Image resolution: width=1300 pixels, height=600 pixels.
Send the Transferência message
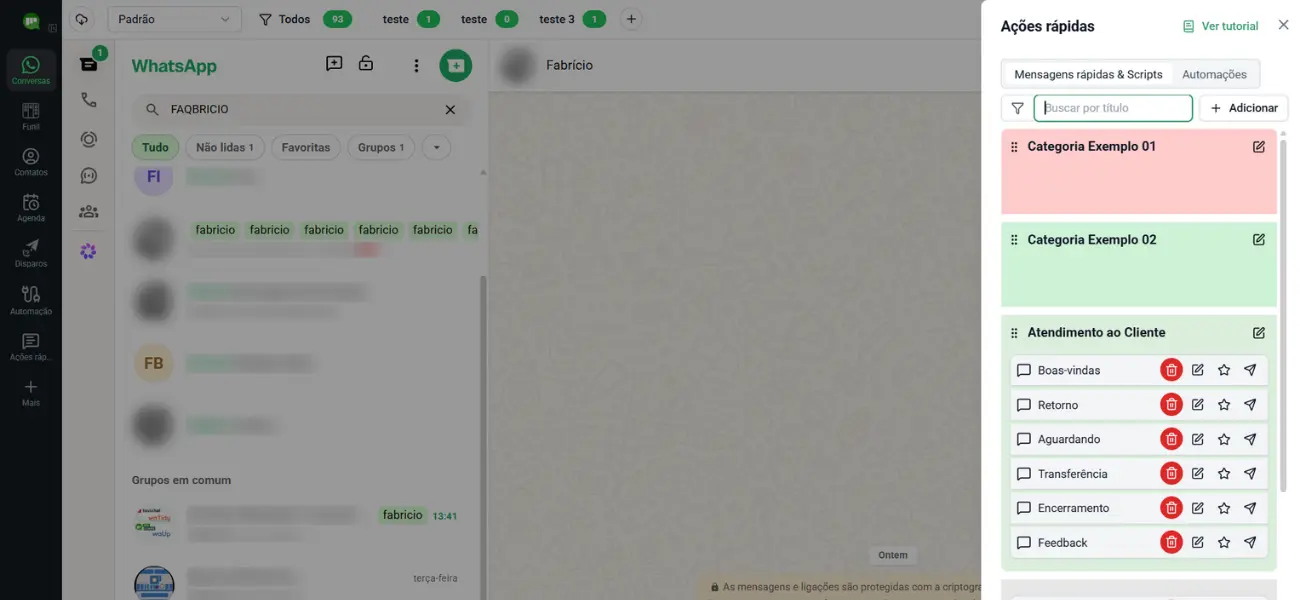pyautogui.click(x=1250, y=474)
